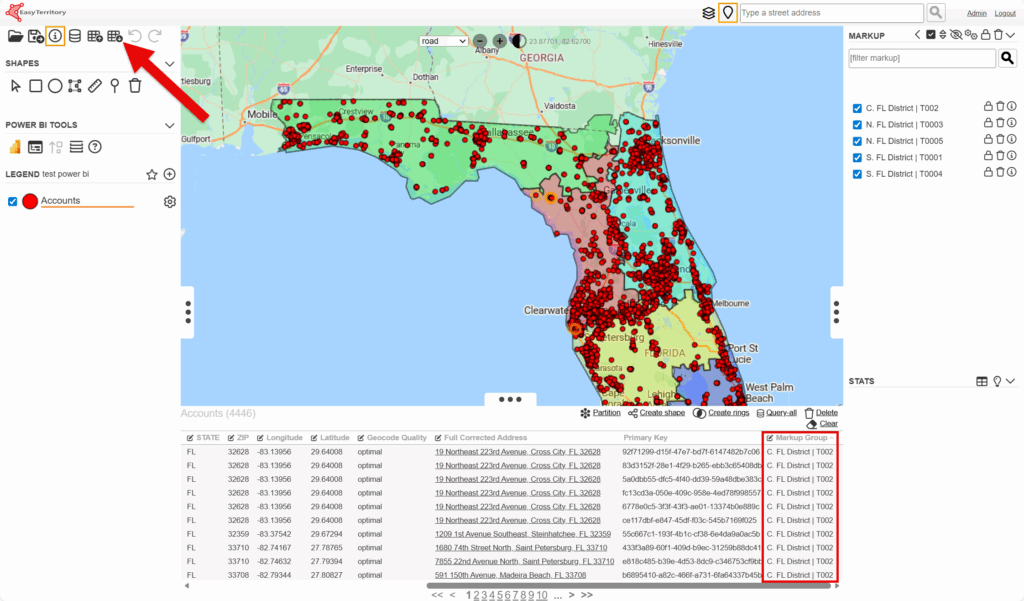Uncheck N. FL District T0003 markup

[857, 125]
